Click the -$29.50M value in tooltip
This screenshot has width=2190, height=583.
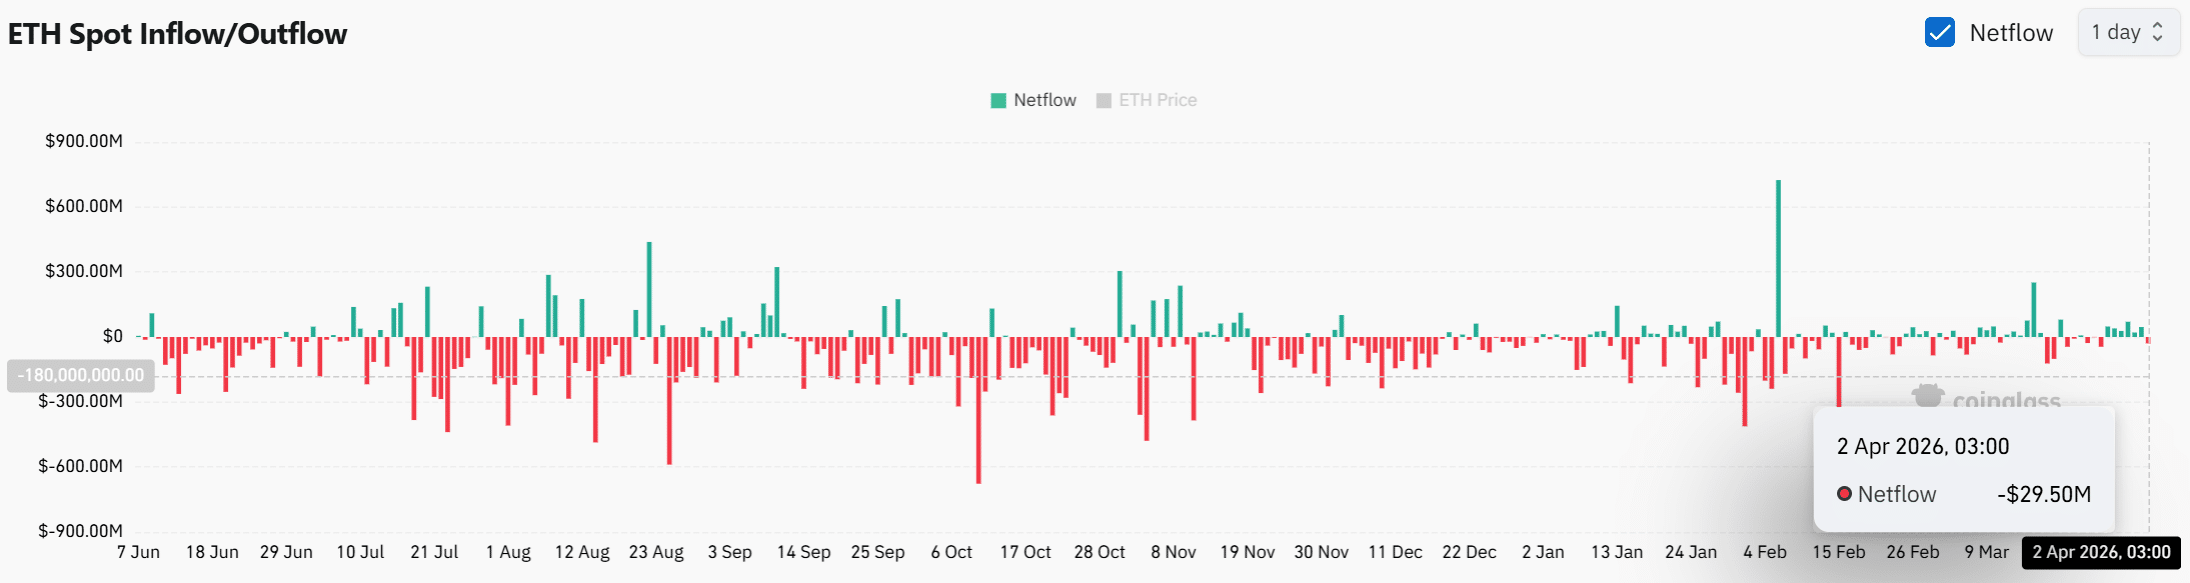tap(2043, 494)
